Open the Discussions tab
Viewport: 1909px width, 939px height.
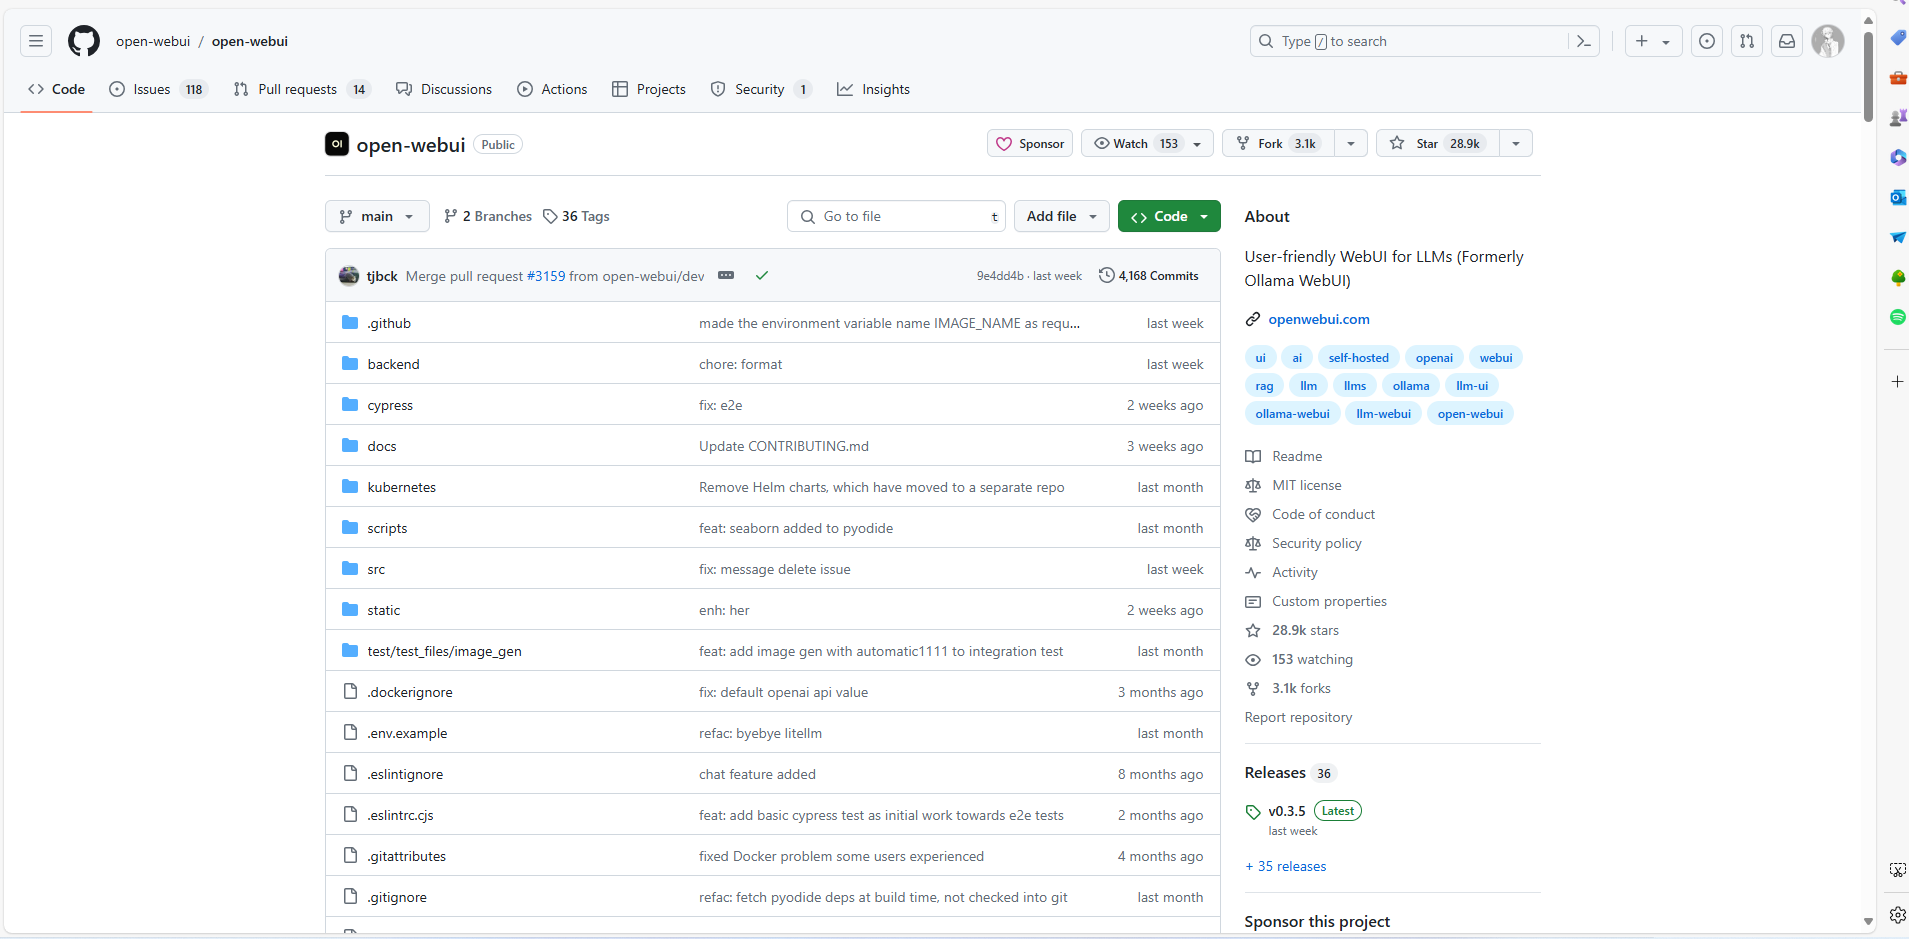click(444, 89)
